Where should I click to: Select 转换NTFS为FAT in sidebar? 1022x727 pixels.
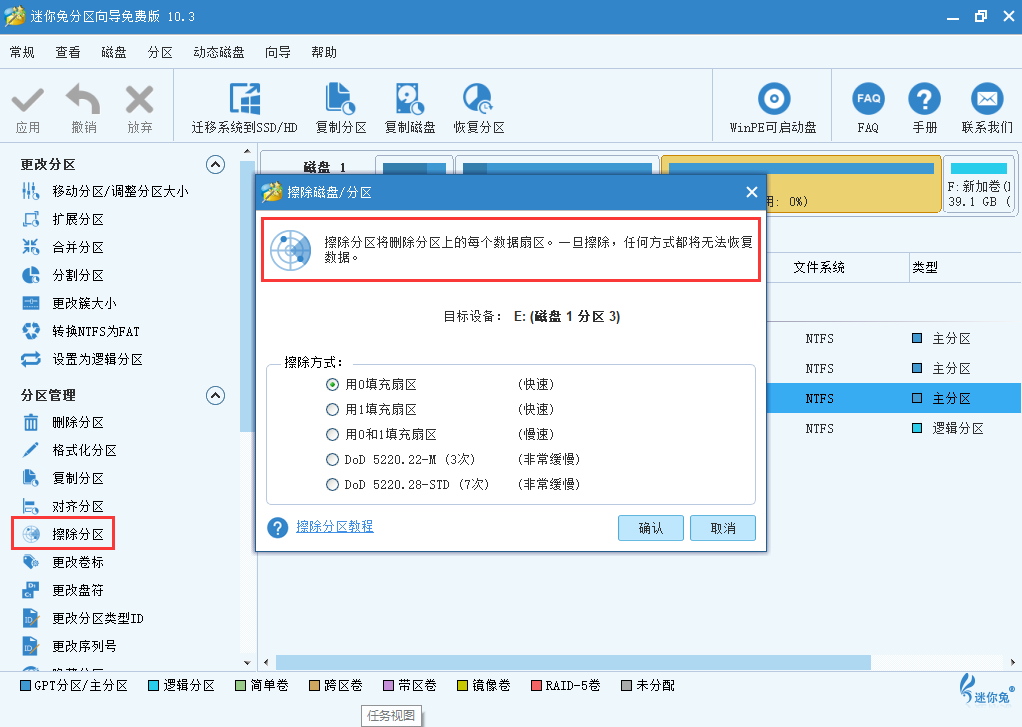(81, 332)
